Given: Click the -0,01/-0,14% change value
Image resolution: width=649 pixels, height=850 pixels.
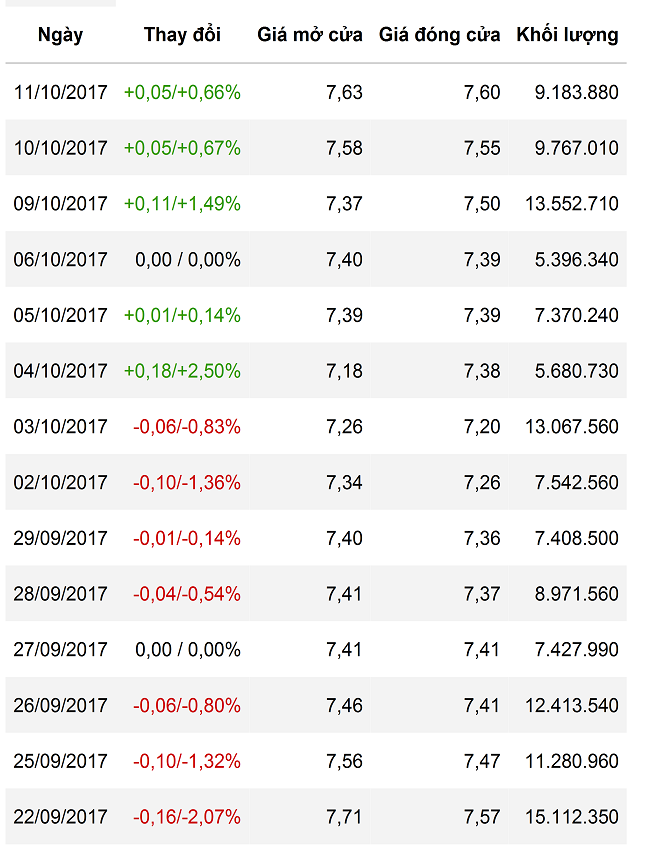Looking at the screenshot, I should tap(187, 538).
